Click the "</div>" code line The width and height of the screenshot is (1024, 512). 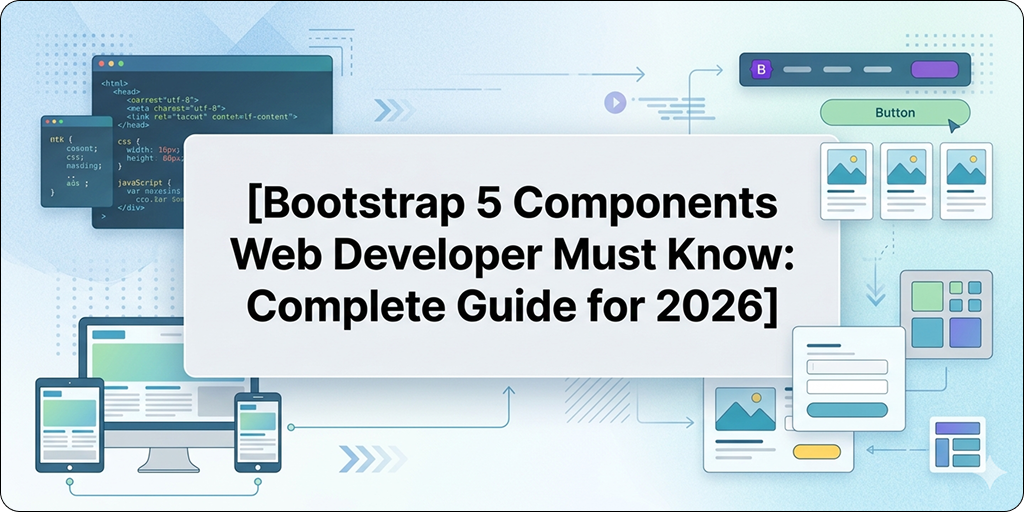pyautogui.click(x=131, y=206)
